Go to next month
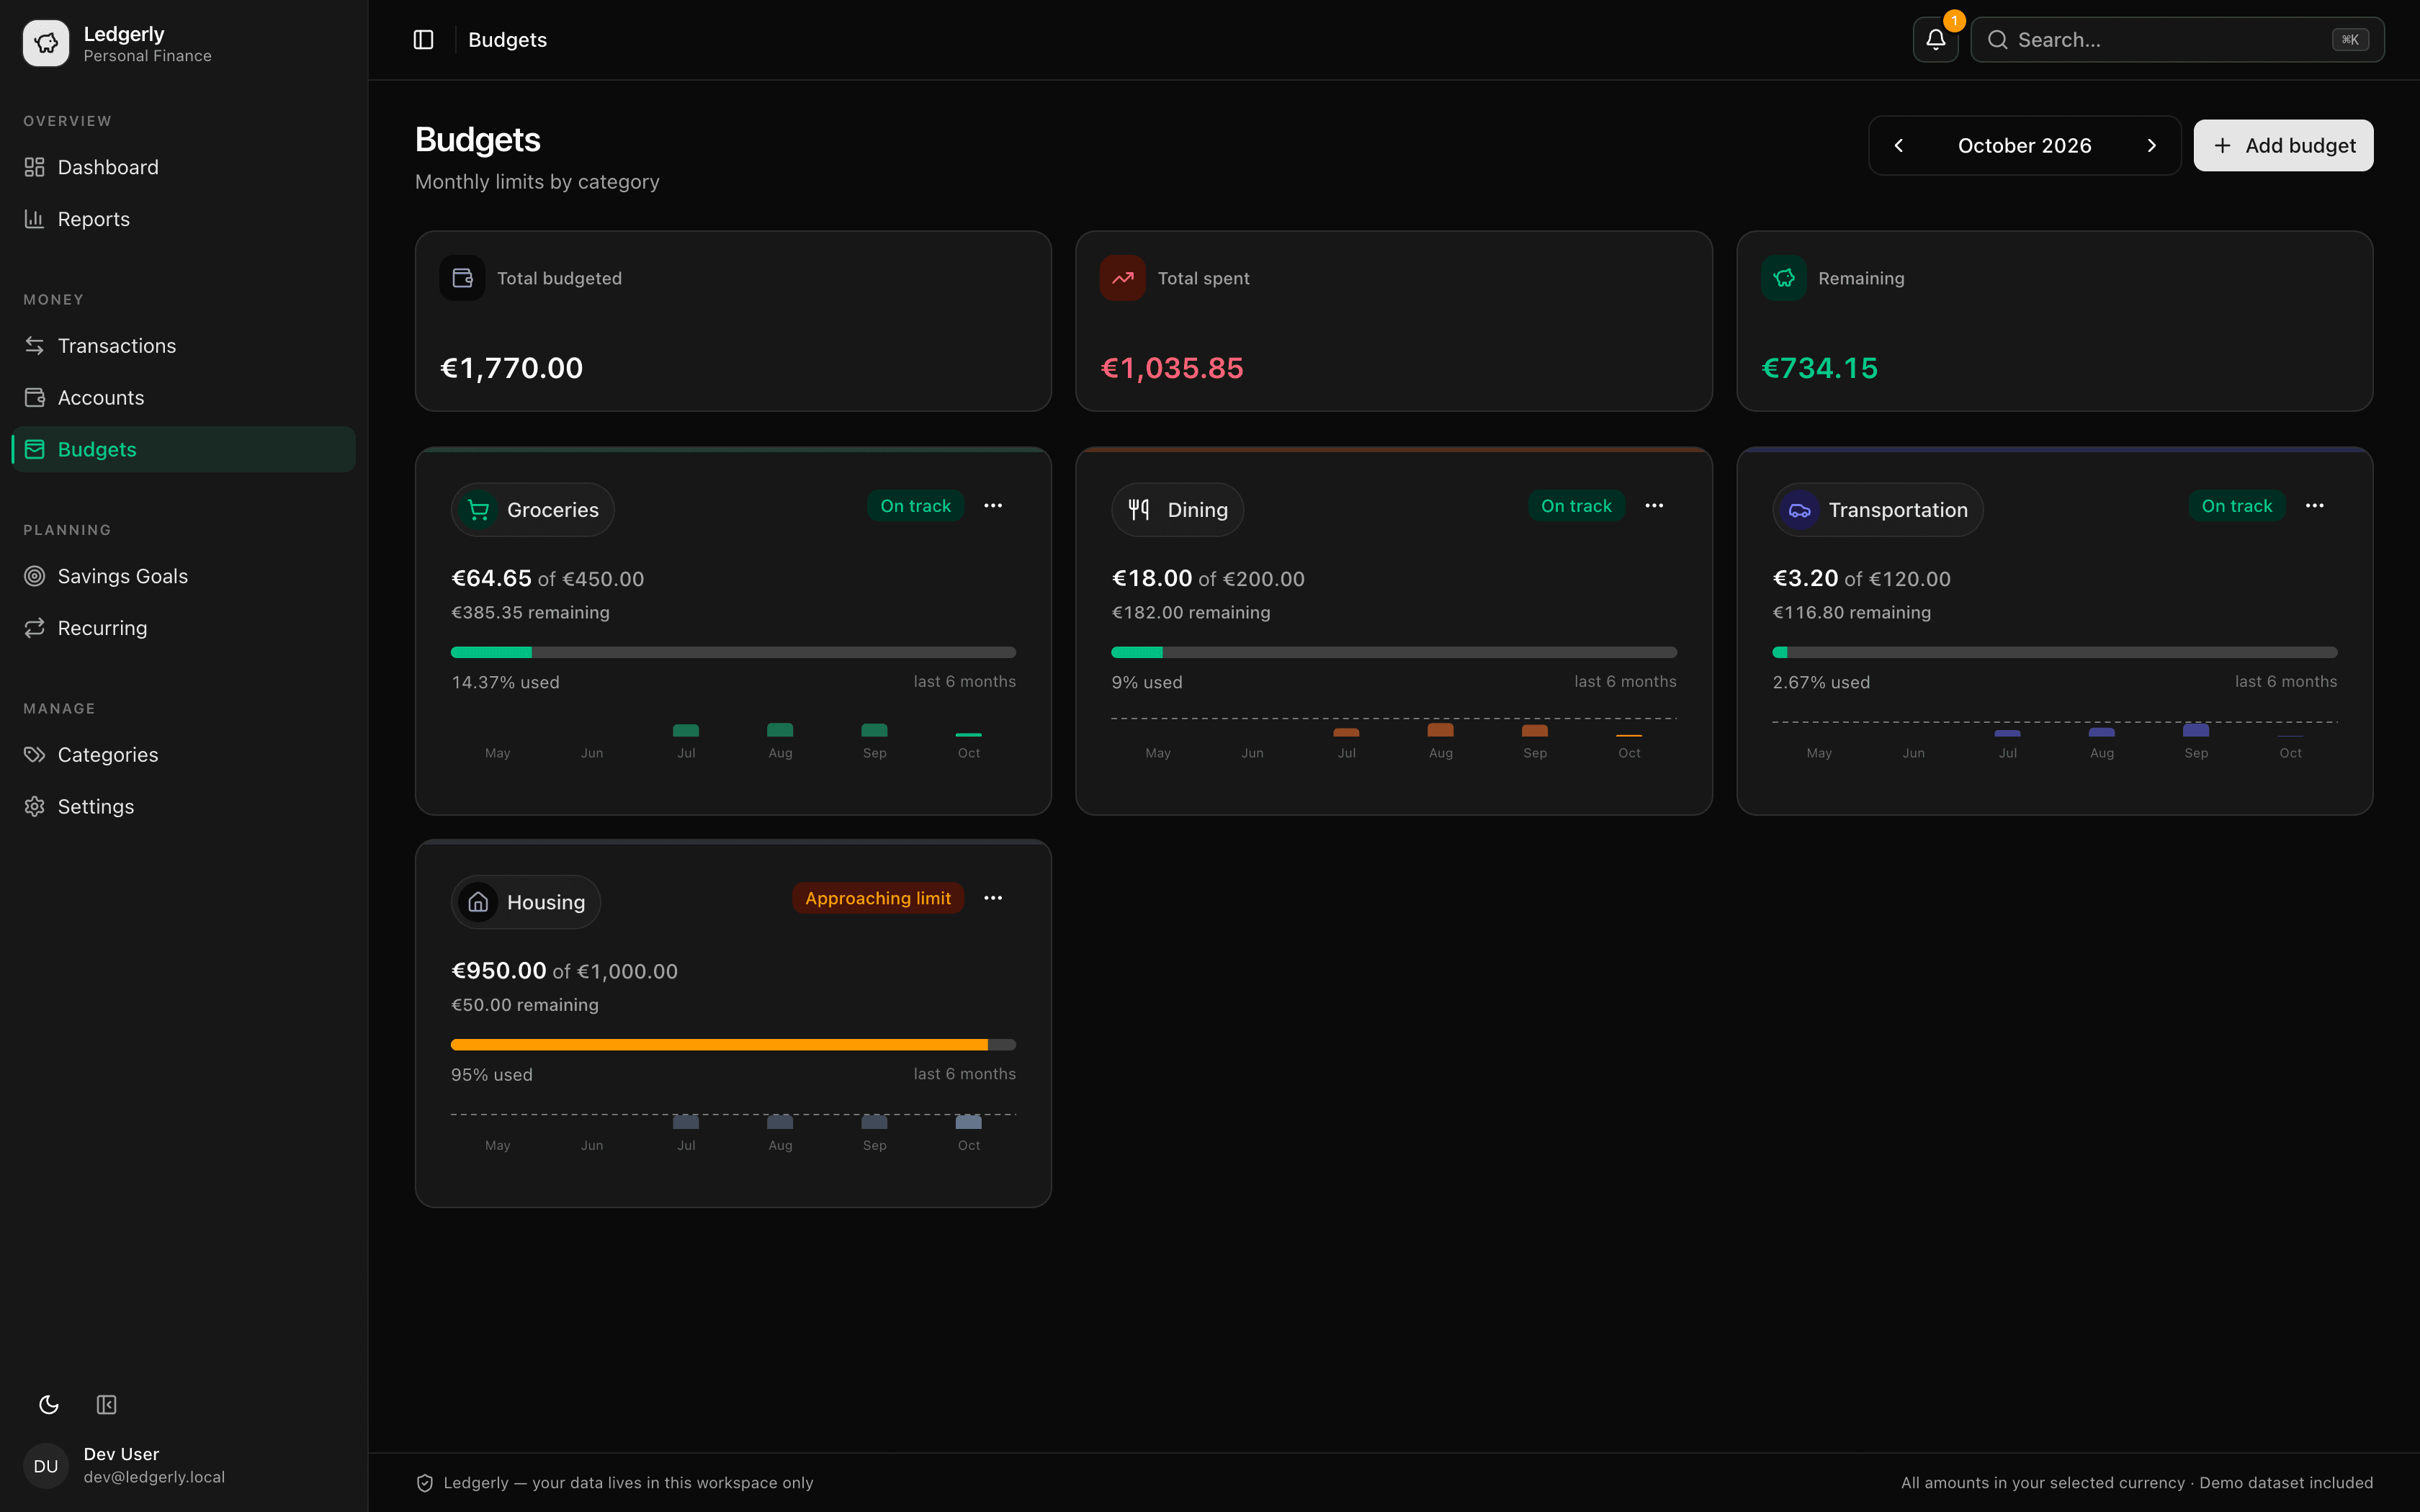This screenshot has height=1512, width=2420. tap(2151, 146)
